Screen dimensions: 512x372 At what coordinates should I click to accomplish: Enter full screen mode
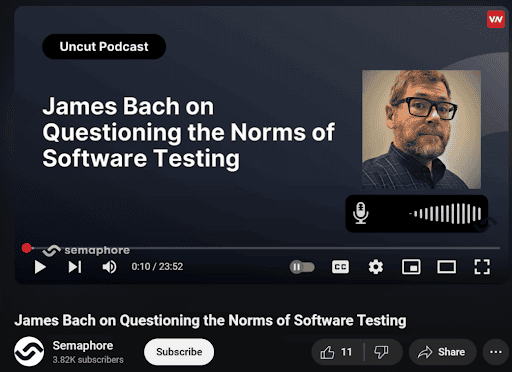tap(482, 267)
